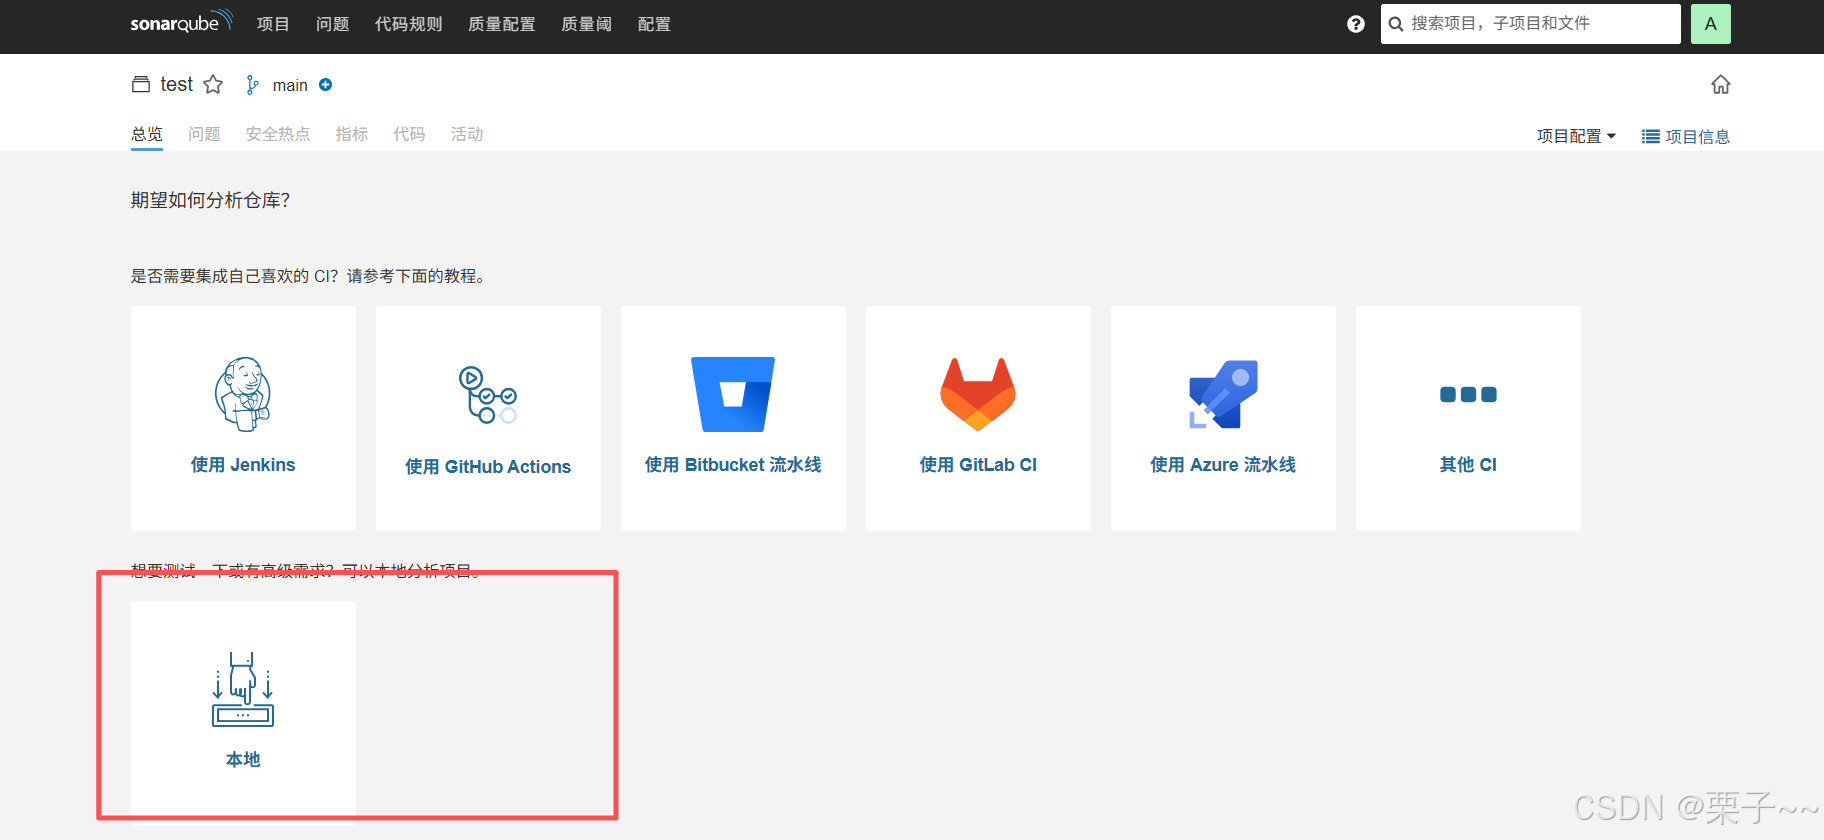Select the GitHub Actions workflow icon
1824x840 pixels.
487,395
